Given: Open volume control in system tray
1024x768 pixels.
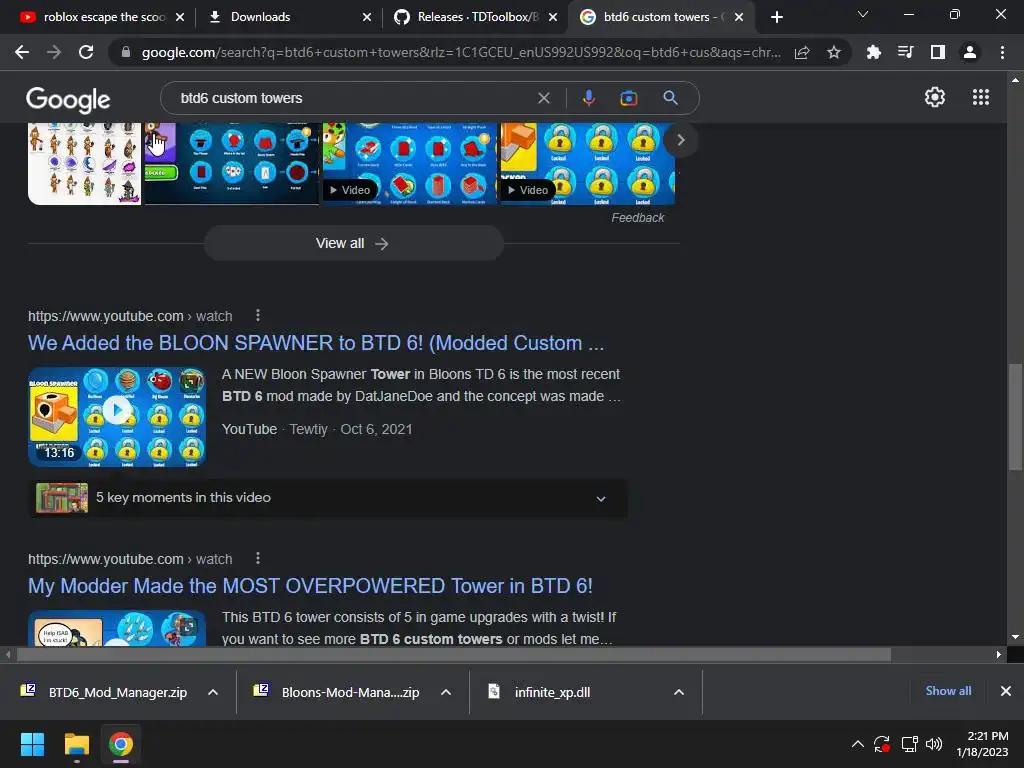Looking at the screenshot, I should tap(934, 744).
